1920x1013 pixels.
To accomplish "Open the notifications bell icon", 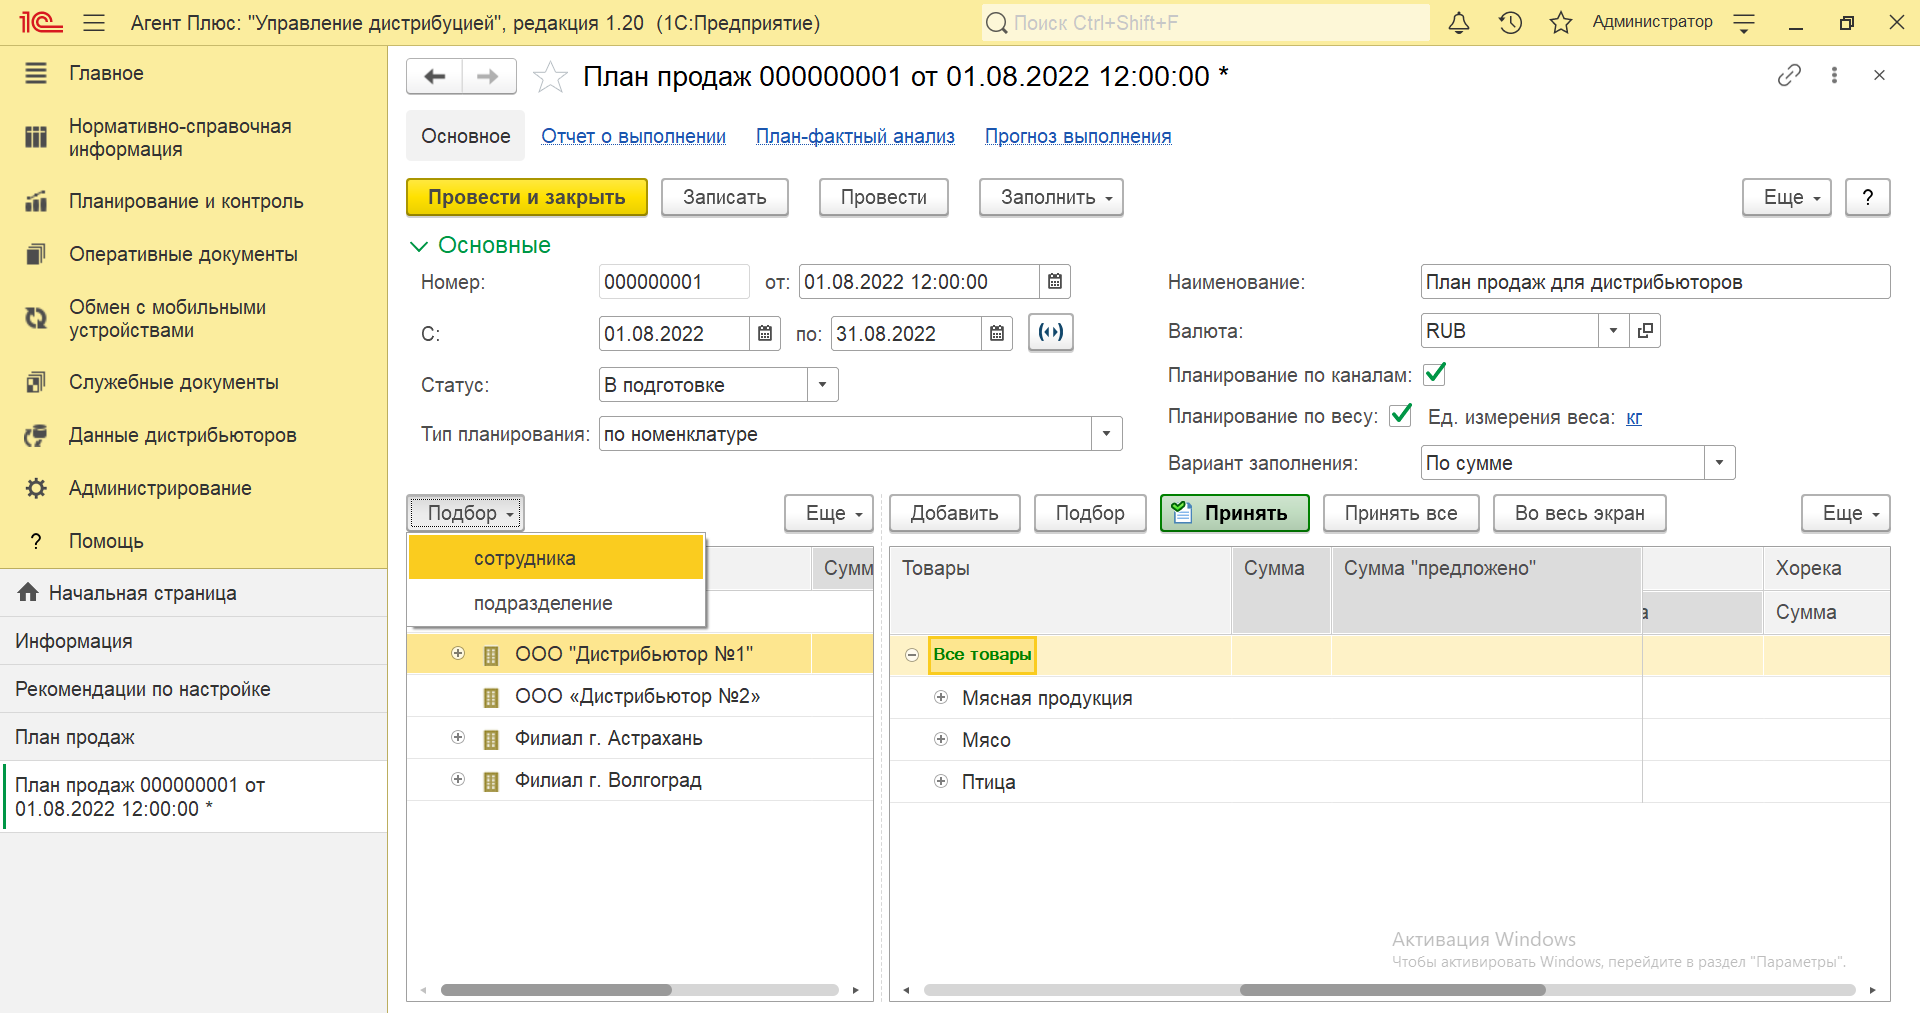I will (1459, 23).
